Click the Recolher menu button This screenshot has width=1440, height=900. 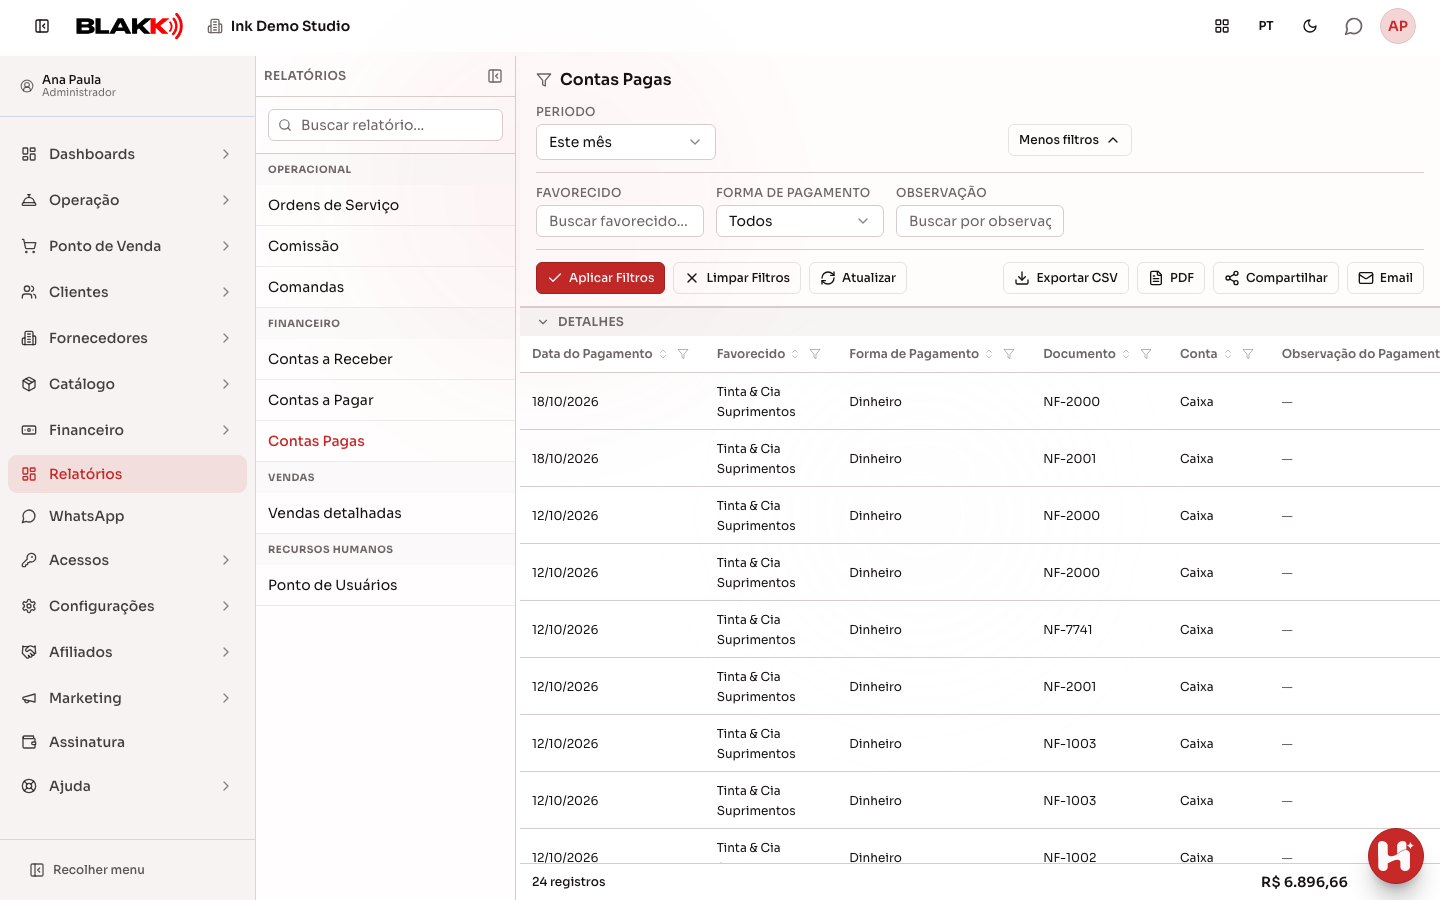pos(87,870)
